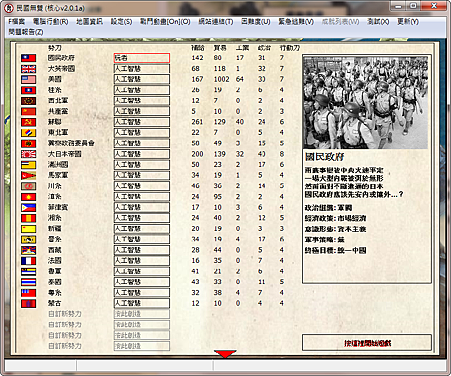Select the 湘系 red and yellow flag
451x376 pixels.
(x=28, y=218)
